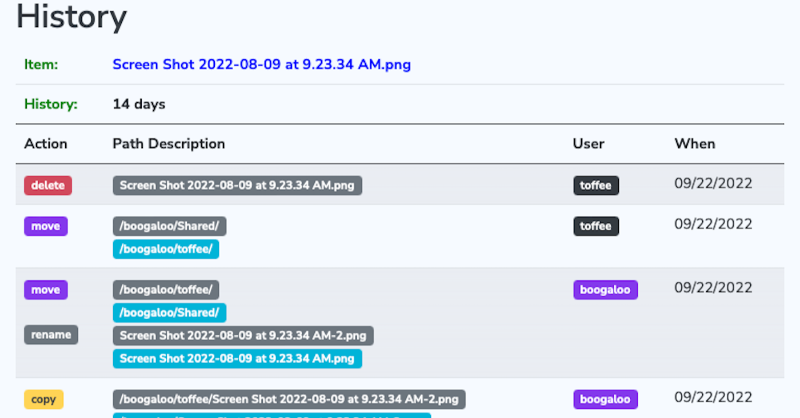Click blue /boogaloo/Shared/ destination path badge
The image size is (800, 418).
point(169,312)
